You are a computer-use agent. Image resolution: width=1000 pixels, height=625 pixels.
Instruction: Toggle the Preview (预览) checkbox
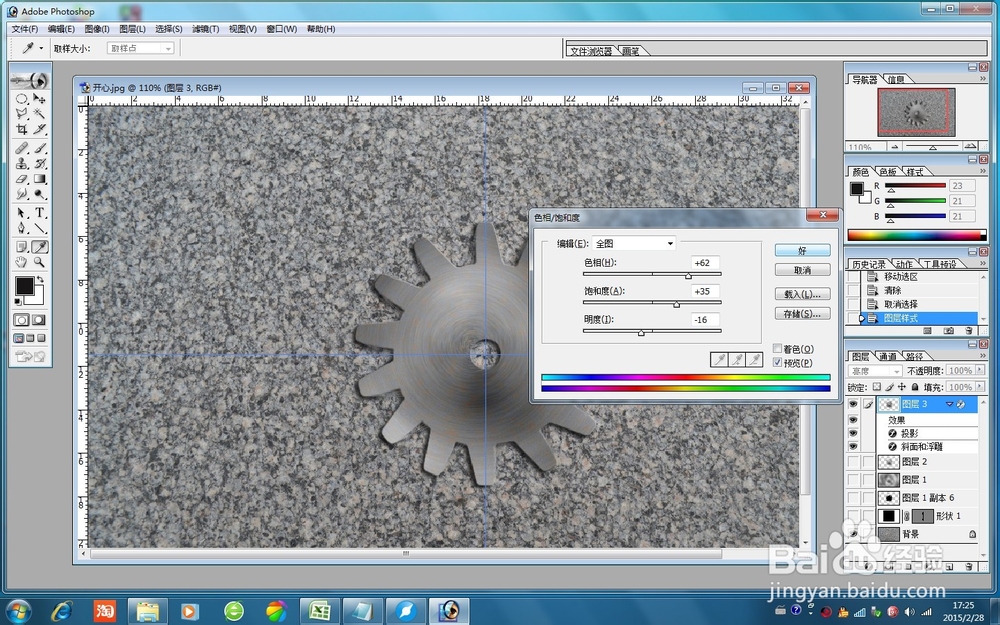[x=777, y=362]
